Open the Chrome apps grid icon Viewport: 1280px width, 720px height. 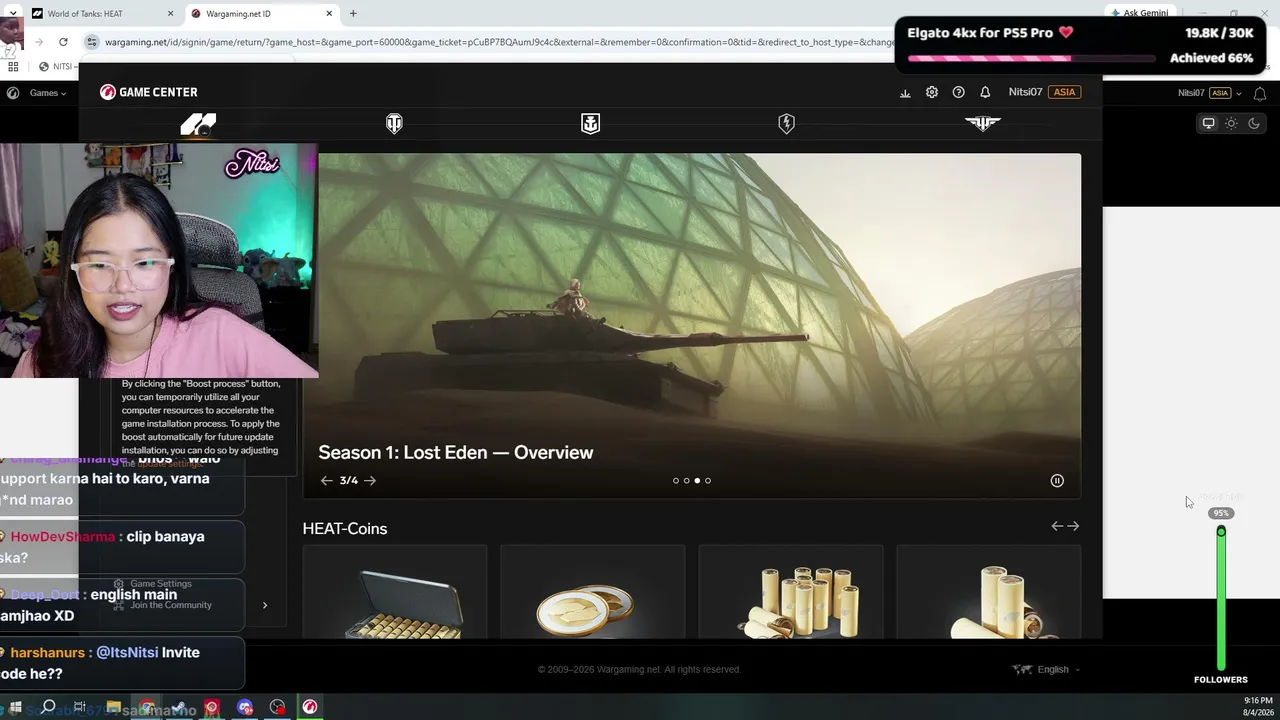[x=13, y=67]
